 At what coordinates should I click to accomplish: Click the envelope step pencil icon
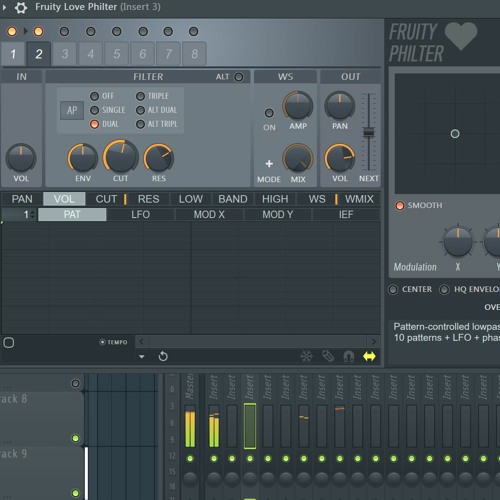point(328,356)
